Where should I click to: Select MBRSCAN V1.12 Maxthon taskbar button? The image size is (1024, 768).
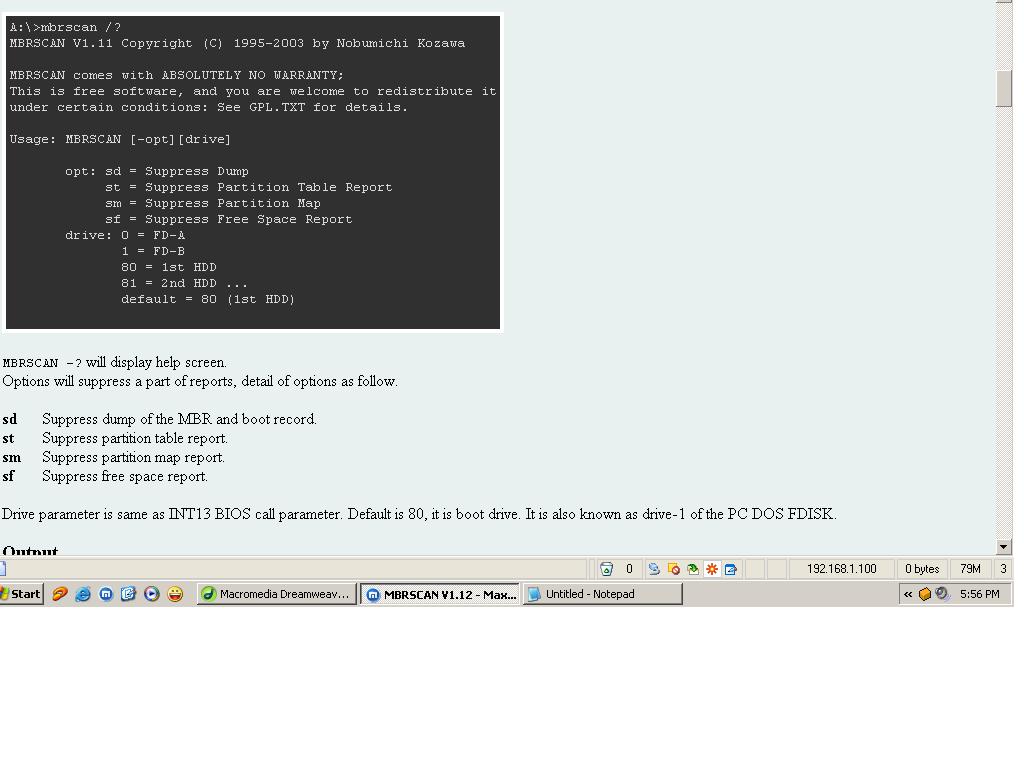click(440, 594)
